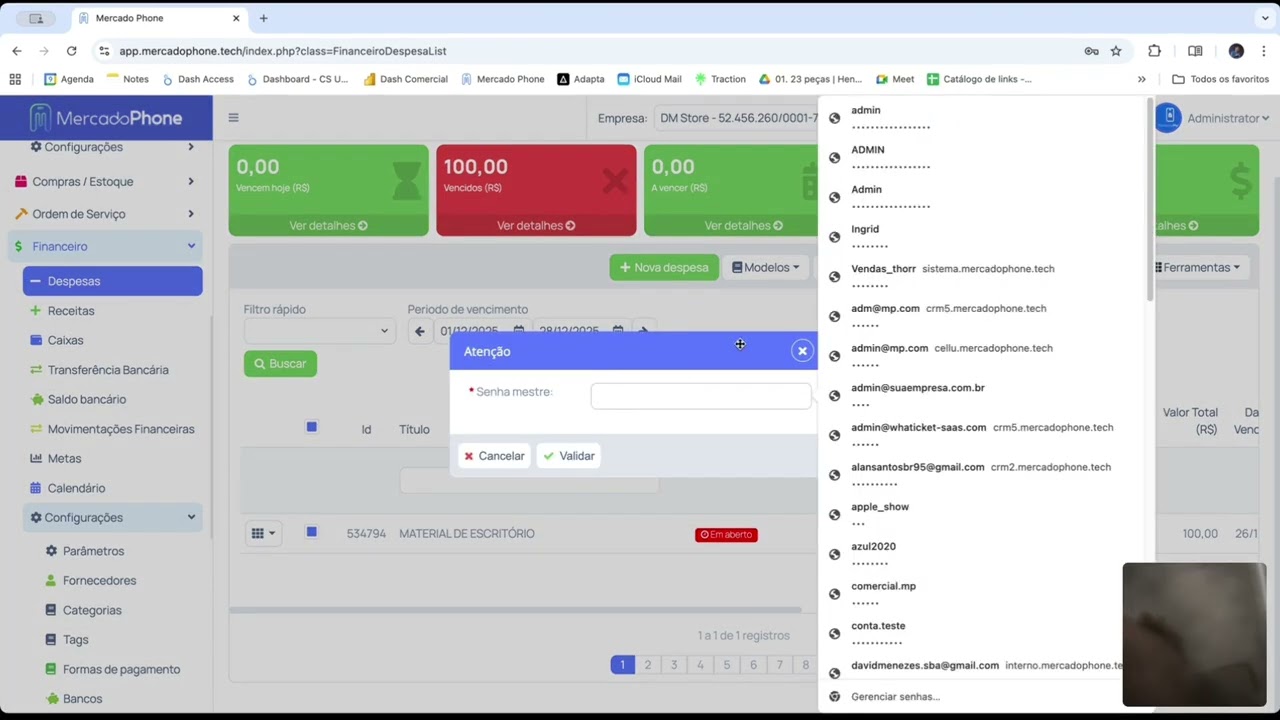Expand Ordem de Serviço sidebar section

[106, 214]
